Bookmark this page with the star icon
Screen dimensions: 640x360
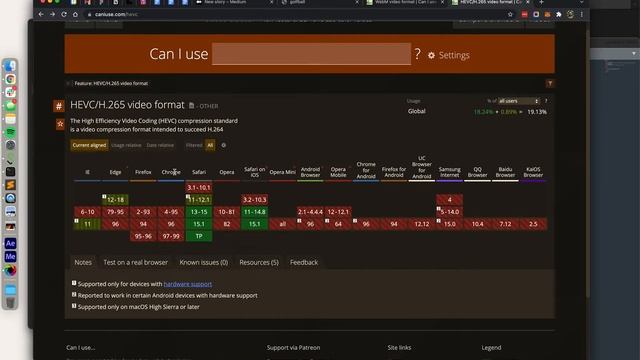(x=510, y=14)
